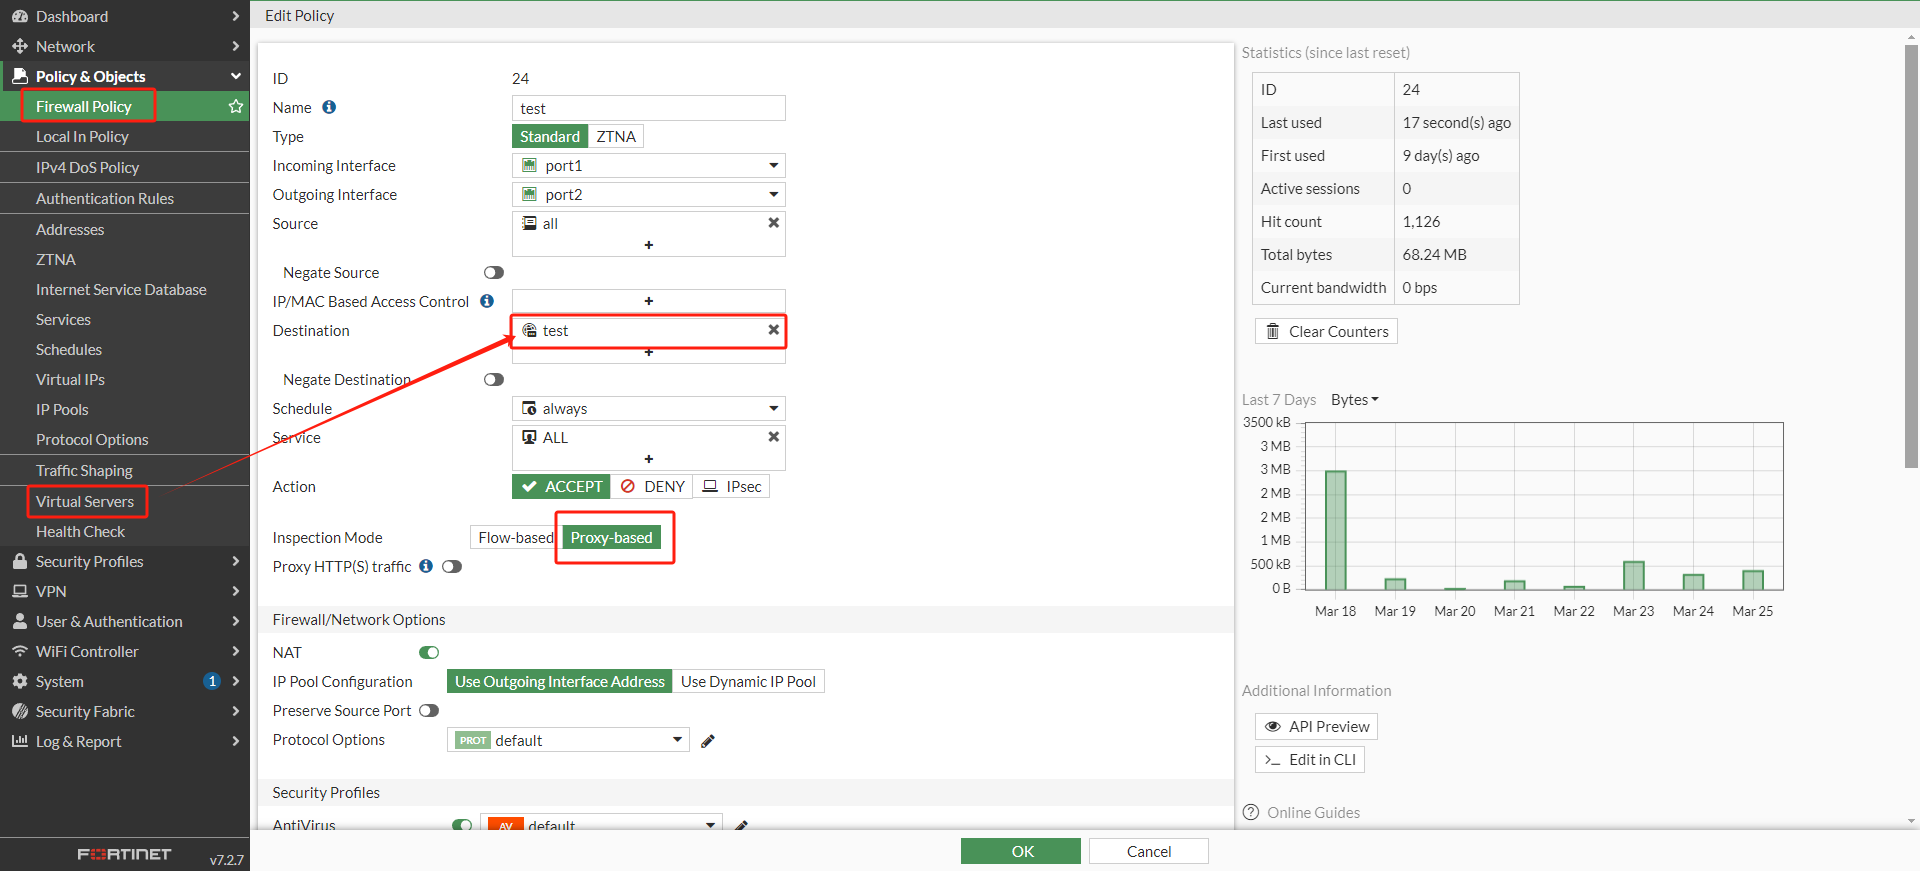
Task: Remove 'all' from the Source field
Action: pos(773,223)
